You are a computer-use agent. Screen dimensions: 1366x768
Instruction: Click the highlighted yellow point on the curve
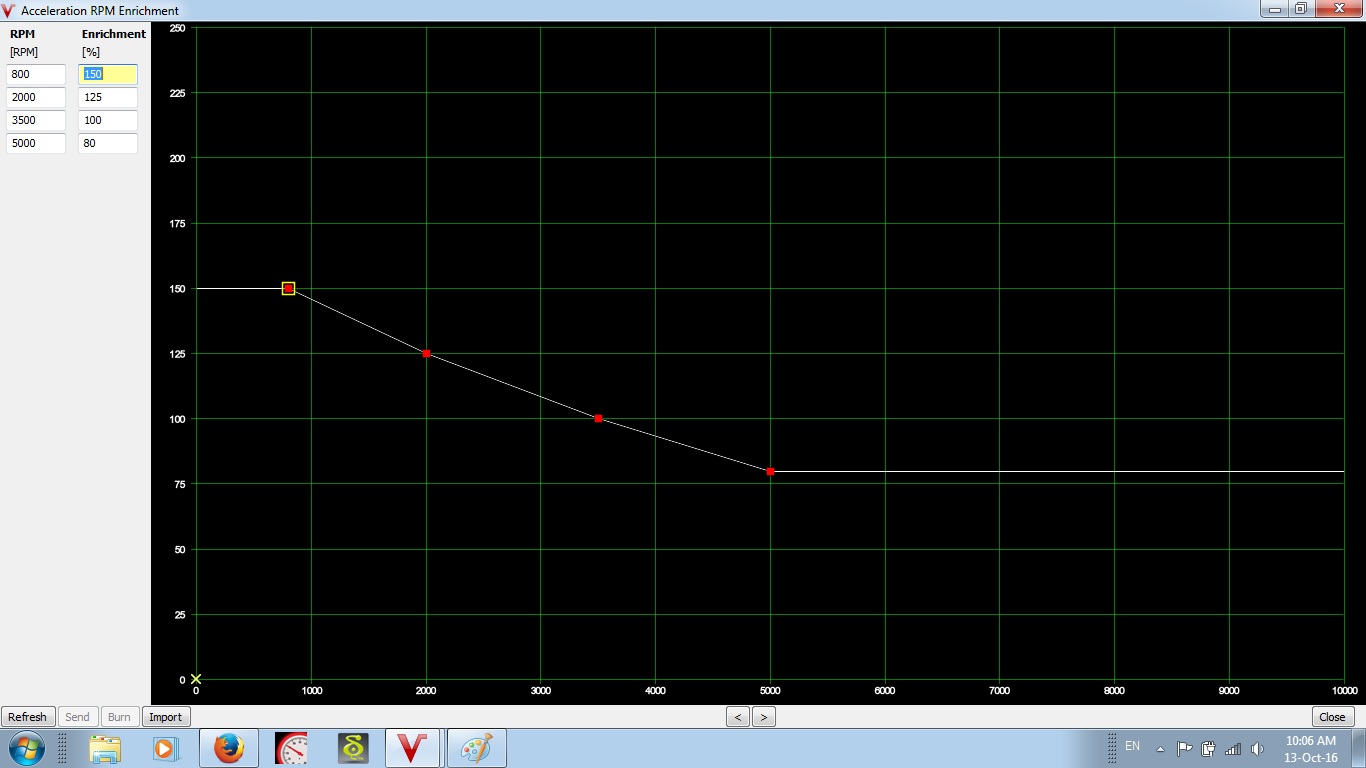288,288
